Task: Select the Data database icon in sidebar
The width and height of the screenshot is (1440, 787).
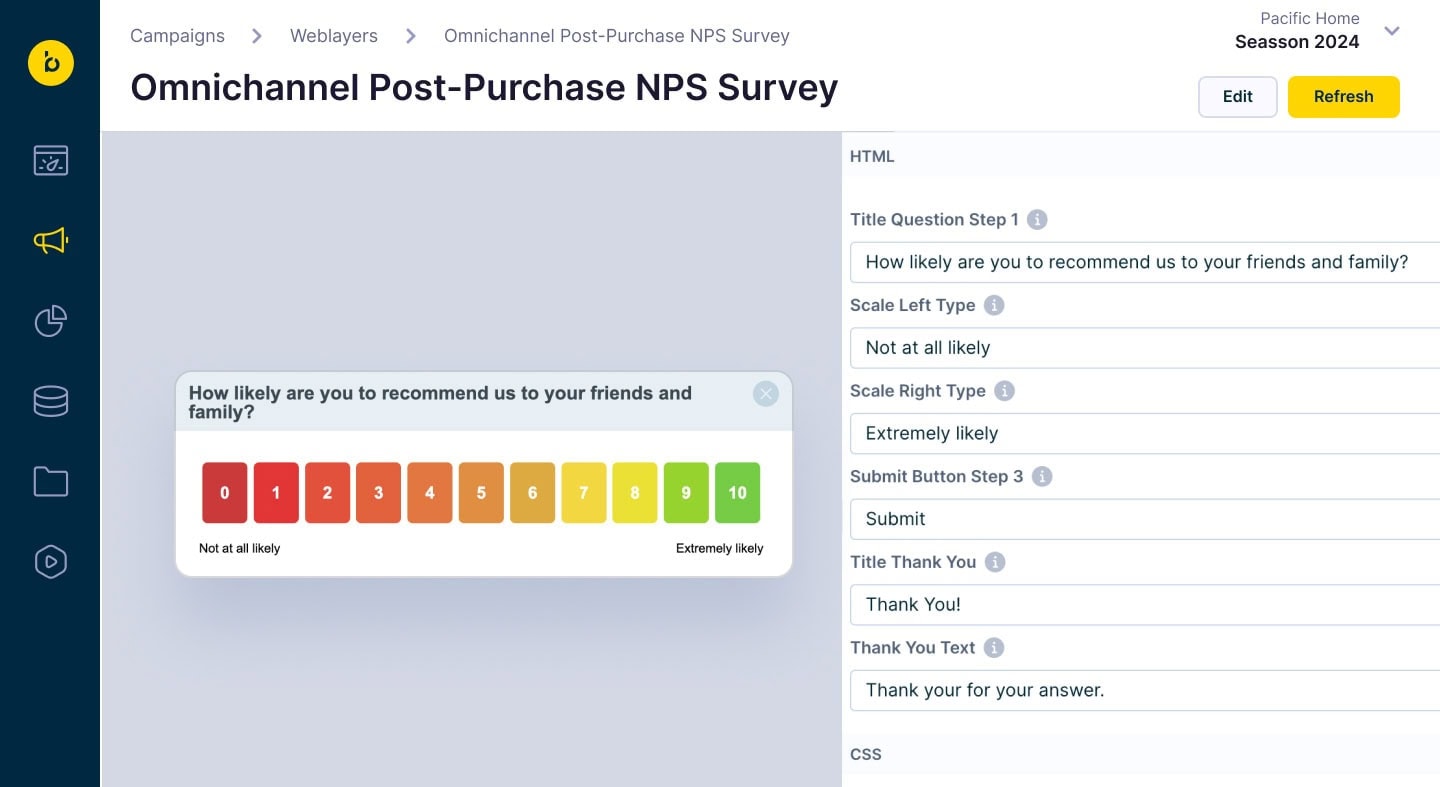Action: tap(50, 401)
